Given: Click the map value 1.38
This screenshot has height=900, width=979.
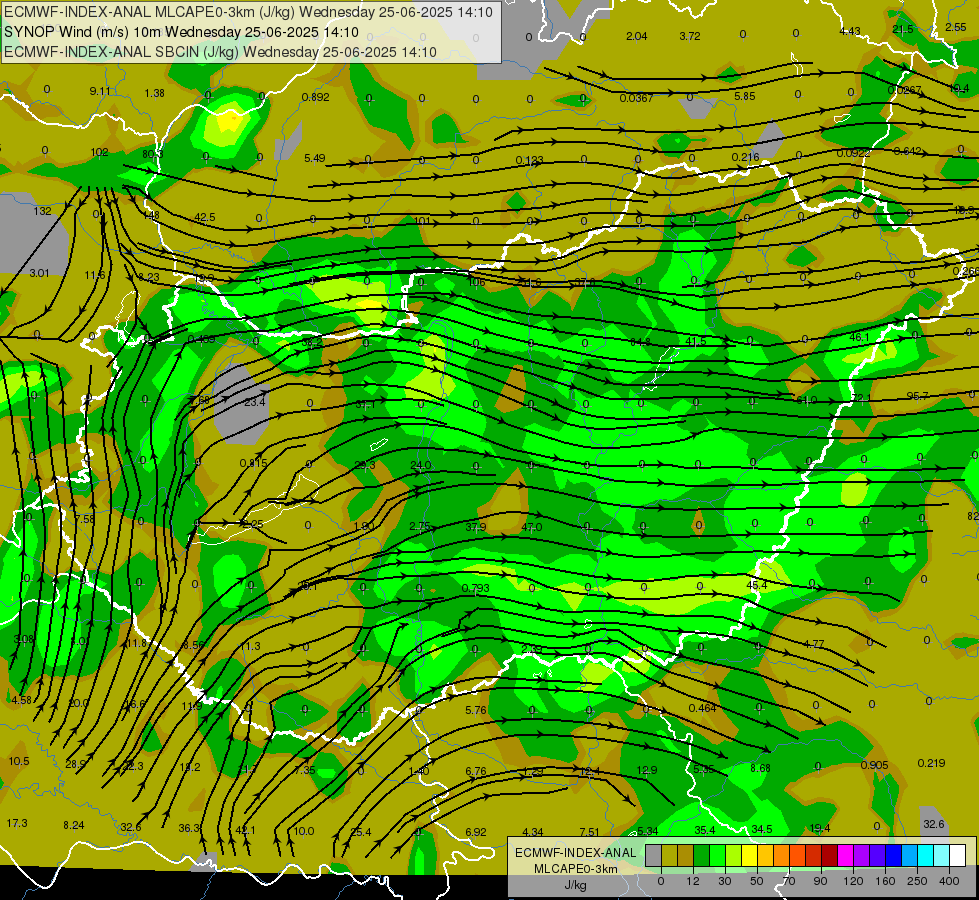Looking at the screenshot, I should point(154,93).
